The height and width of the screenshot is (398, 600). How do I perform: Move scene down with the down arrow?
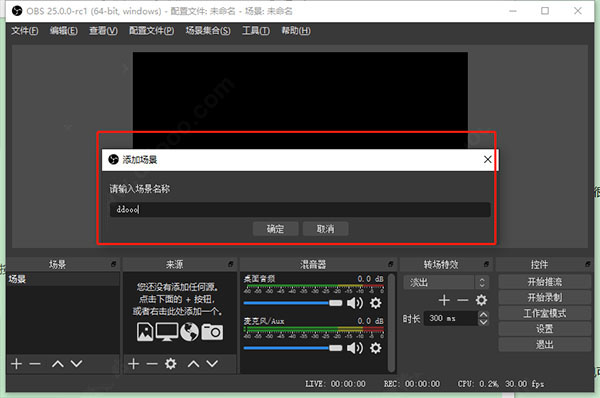(x=77, y=364)
